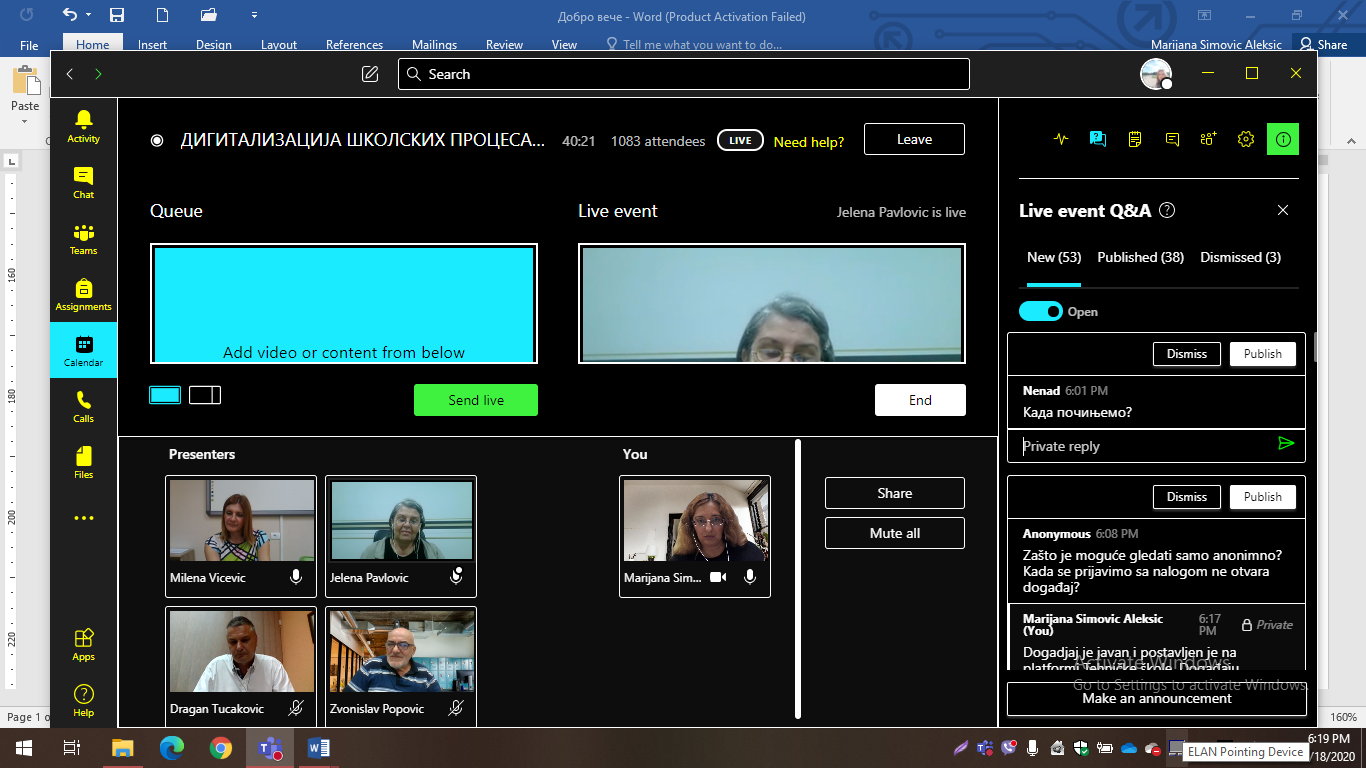Open Word's Quick Access Toolbar dropdown

point(254,16)
